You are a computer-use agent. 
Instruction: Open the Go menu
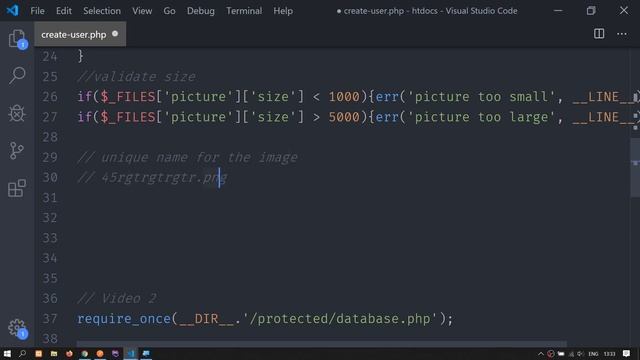click(169, 11)
